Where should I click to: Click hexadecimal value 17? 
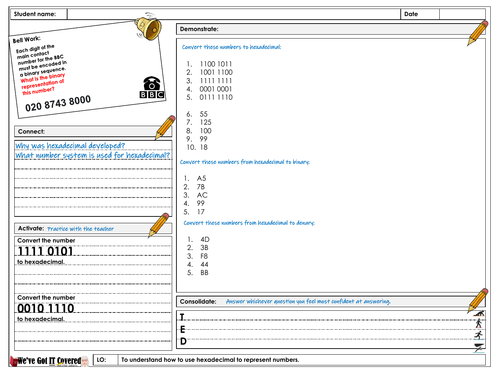(x=200, y=212)
